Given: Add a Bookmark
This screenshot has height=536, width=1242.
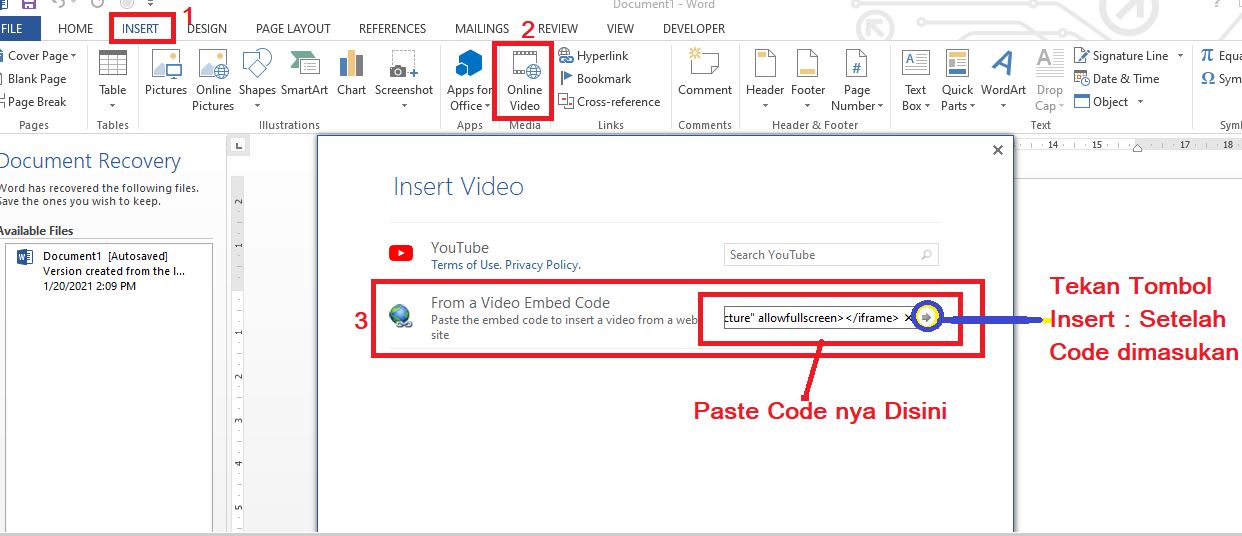Looking at the screenshot, I should coord(594,79).
